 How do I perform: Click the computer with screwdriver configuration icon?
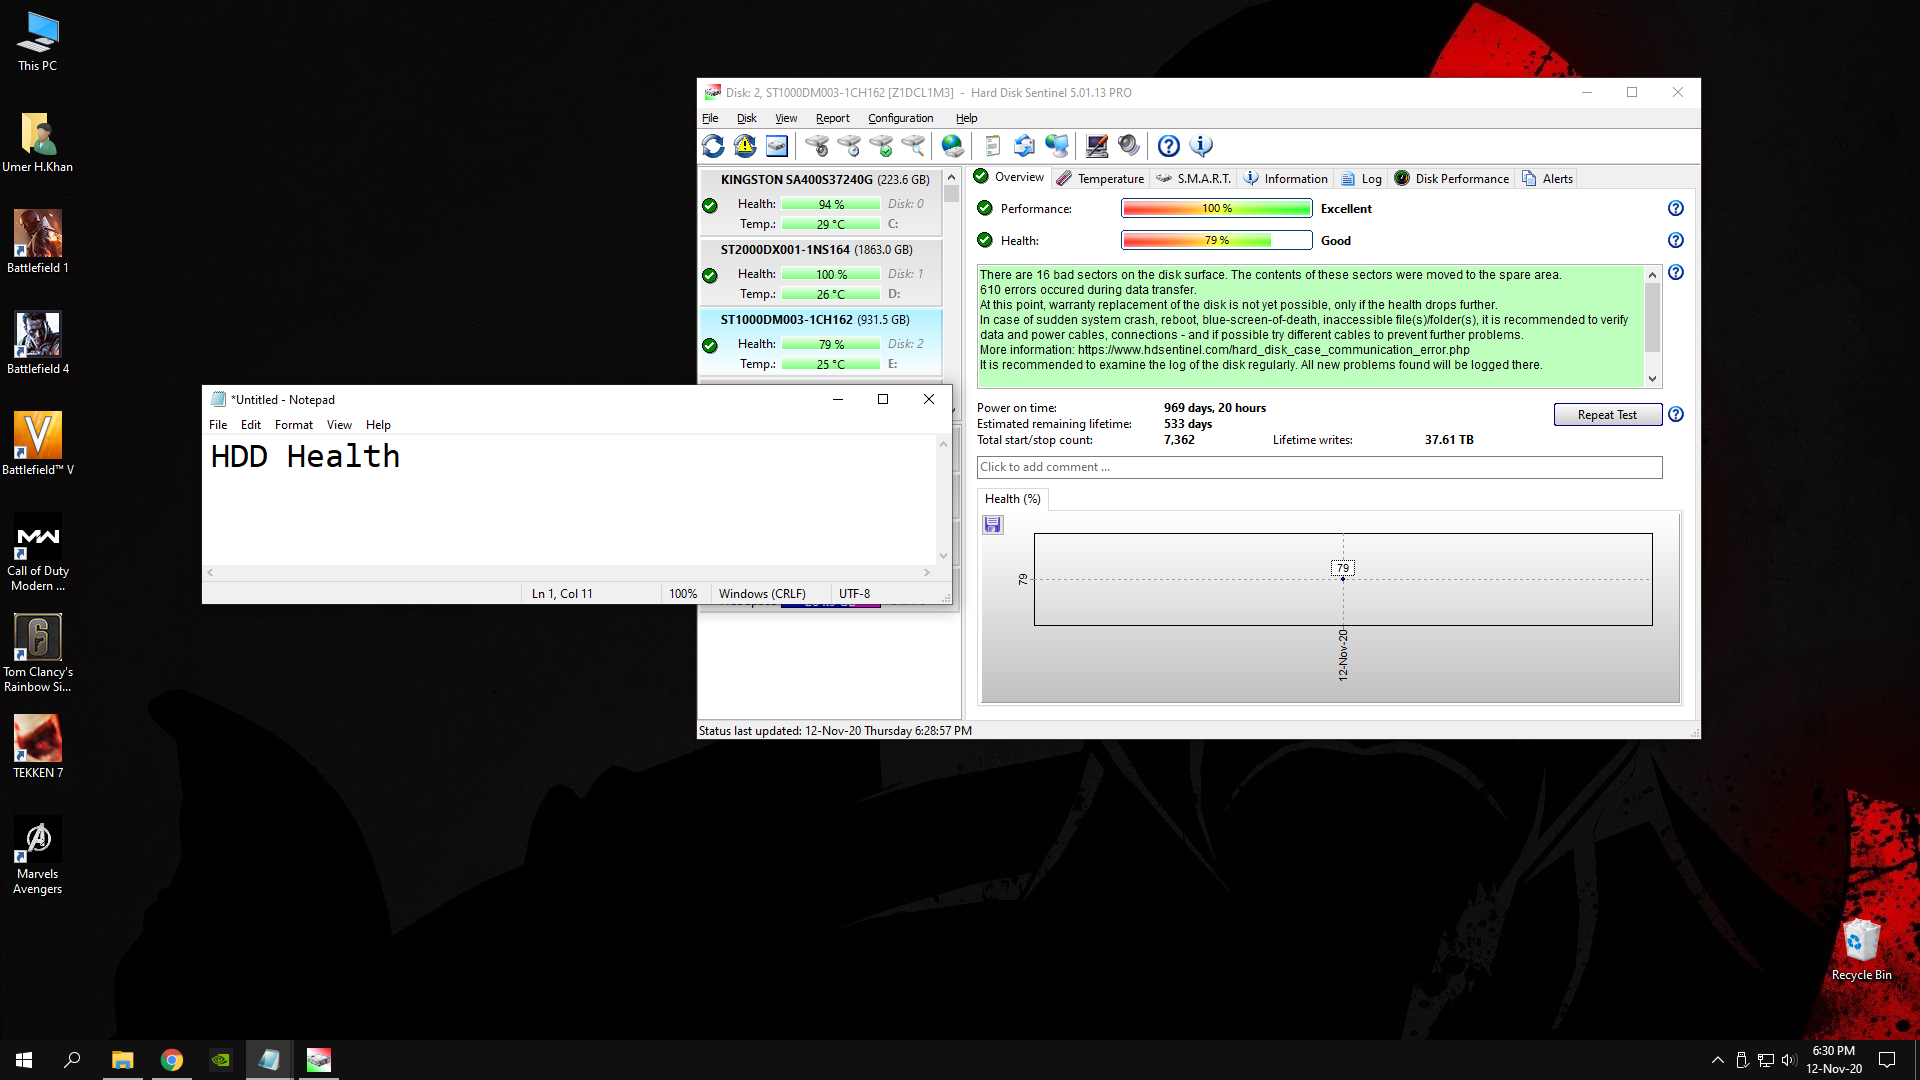[x=1097, y=146]
